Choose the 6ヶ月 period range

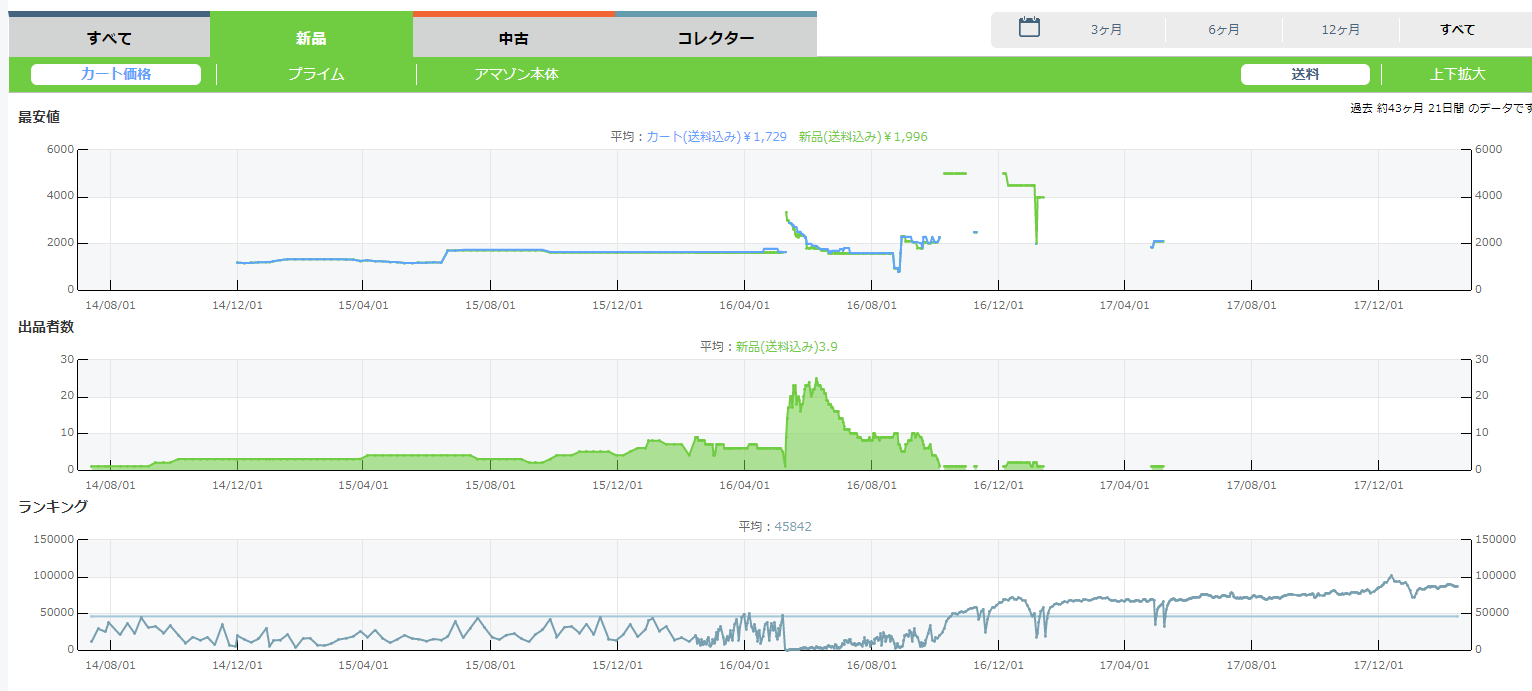tap(1223, 30)
